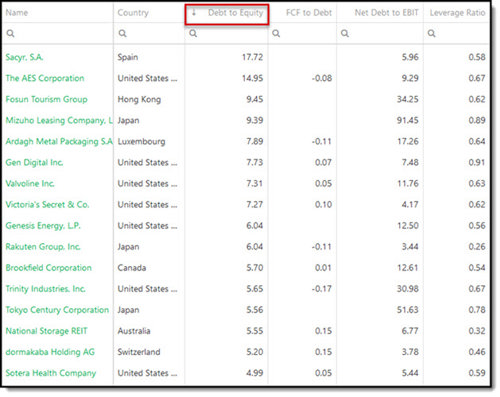Select the 0.32 Leverage Ratio value
This screenshot has width=500, height=397.
pos(477,331)
